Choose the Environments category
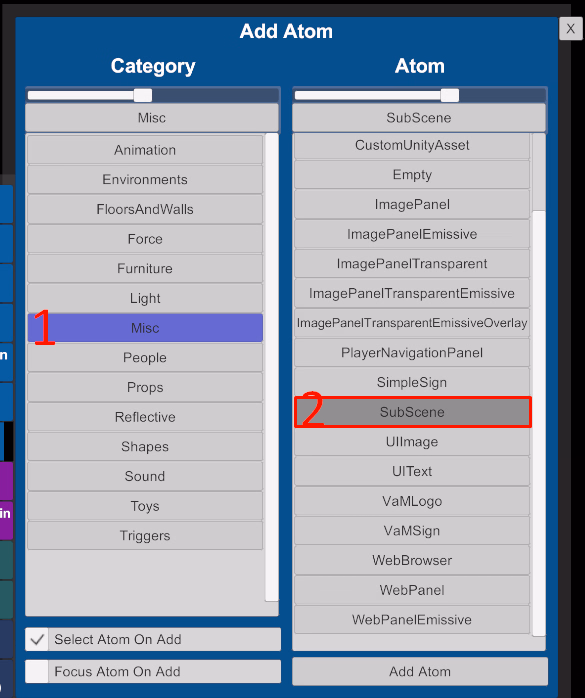585x698 pixels. coord(145,179)
